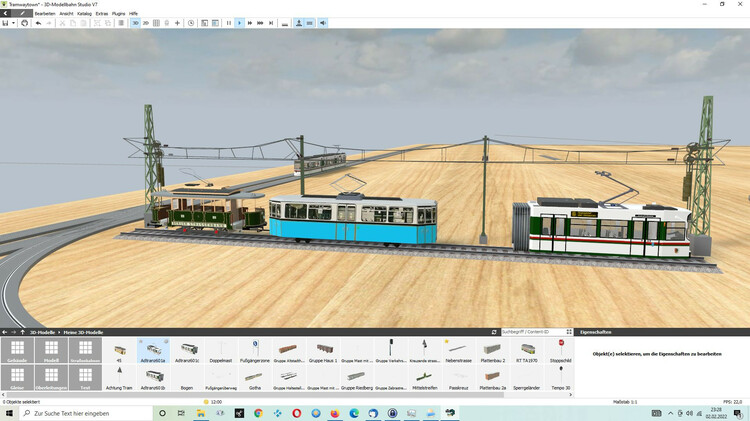Switch to 2D view mode
The width and height of the screenshot is (750, 421).
146,23
